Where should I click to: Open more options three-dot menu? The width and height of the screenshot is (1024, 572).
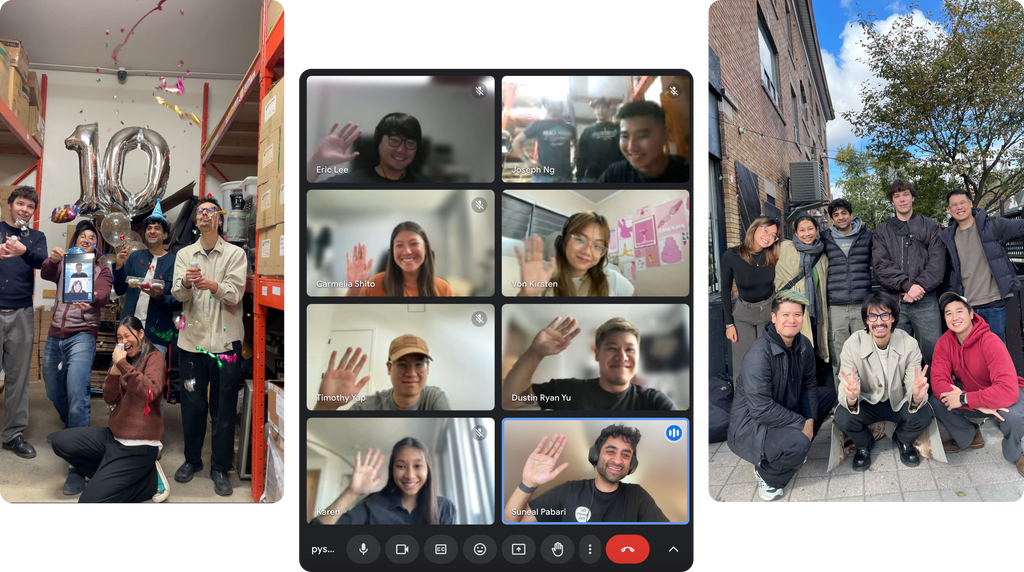[x=590, y=549]
